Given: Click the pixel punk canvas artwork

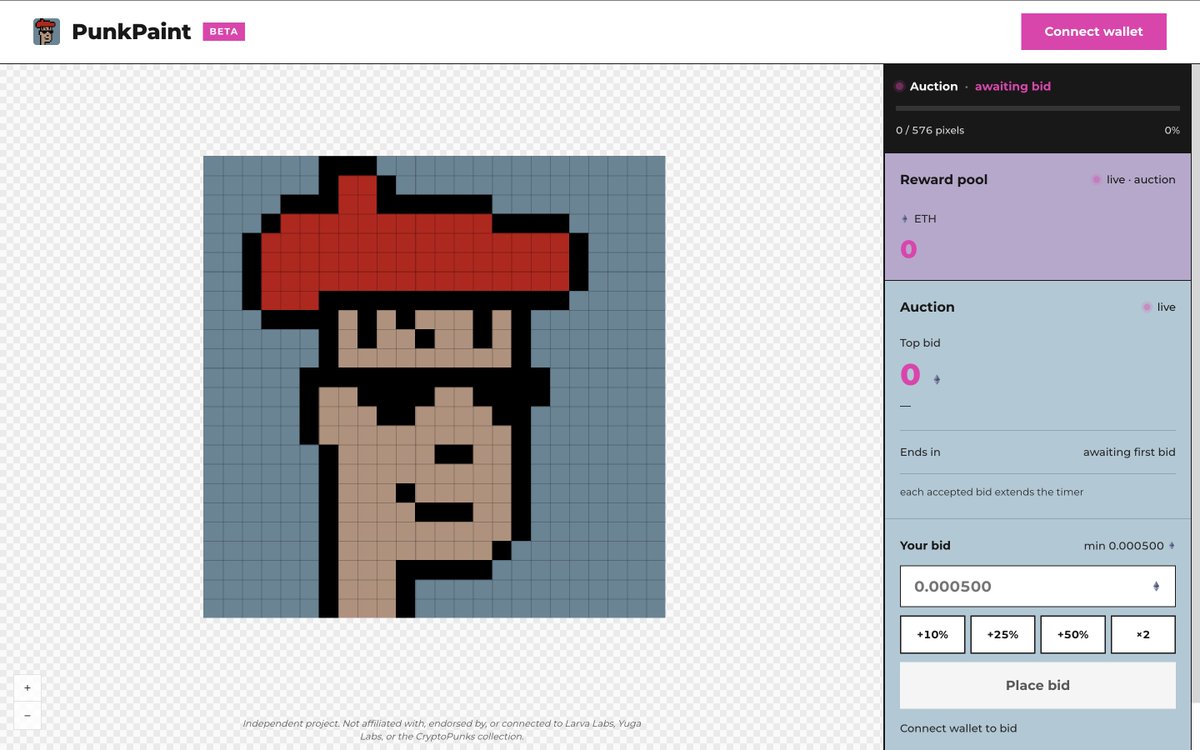Looking at the screenshot, I should tap(434, 387).
